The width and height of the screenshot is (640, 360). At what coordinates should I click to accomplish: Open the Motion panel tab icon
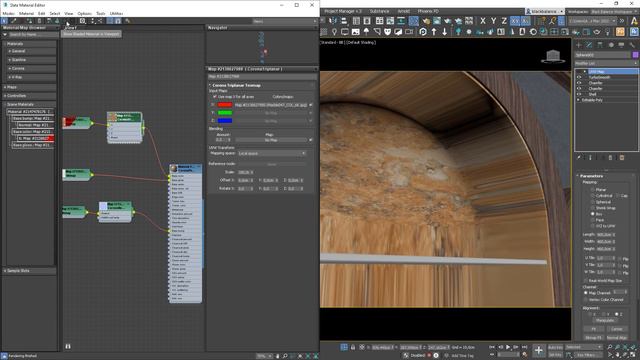pyautogui.click(x=611, y=45)
